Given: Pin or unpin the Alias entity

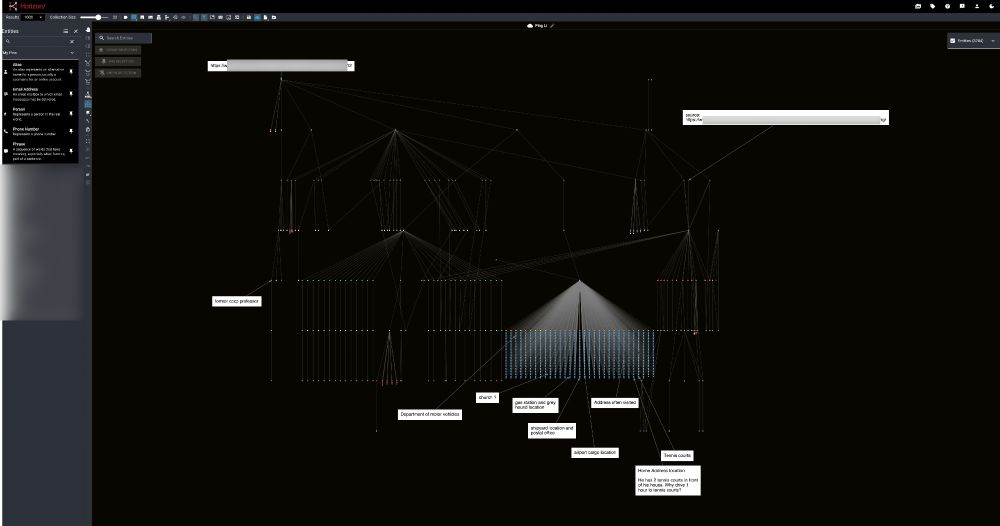Looking at the screenshot, I should (x=71, y=71).
